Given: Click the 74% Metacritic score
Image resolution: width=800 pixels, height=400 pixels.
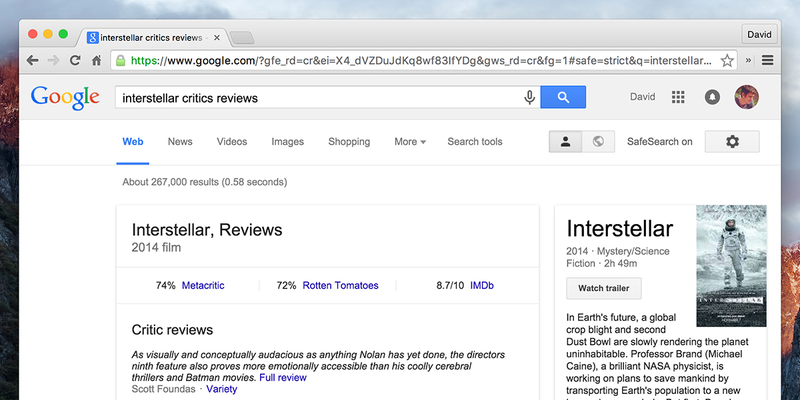Looking at the screenshot, I should click(x=165, y=285).
